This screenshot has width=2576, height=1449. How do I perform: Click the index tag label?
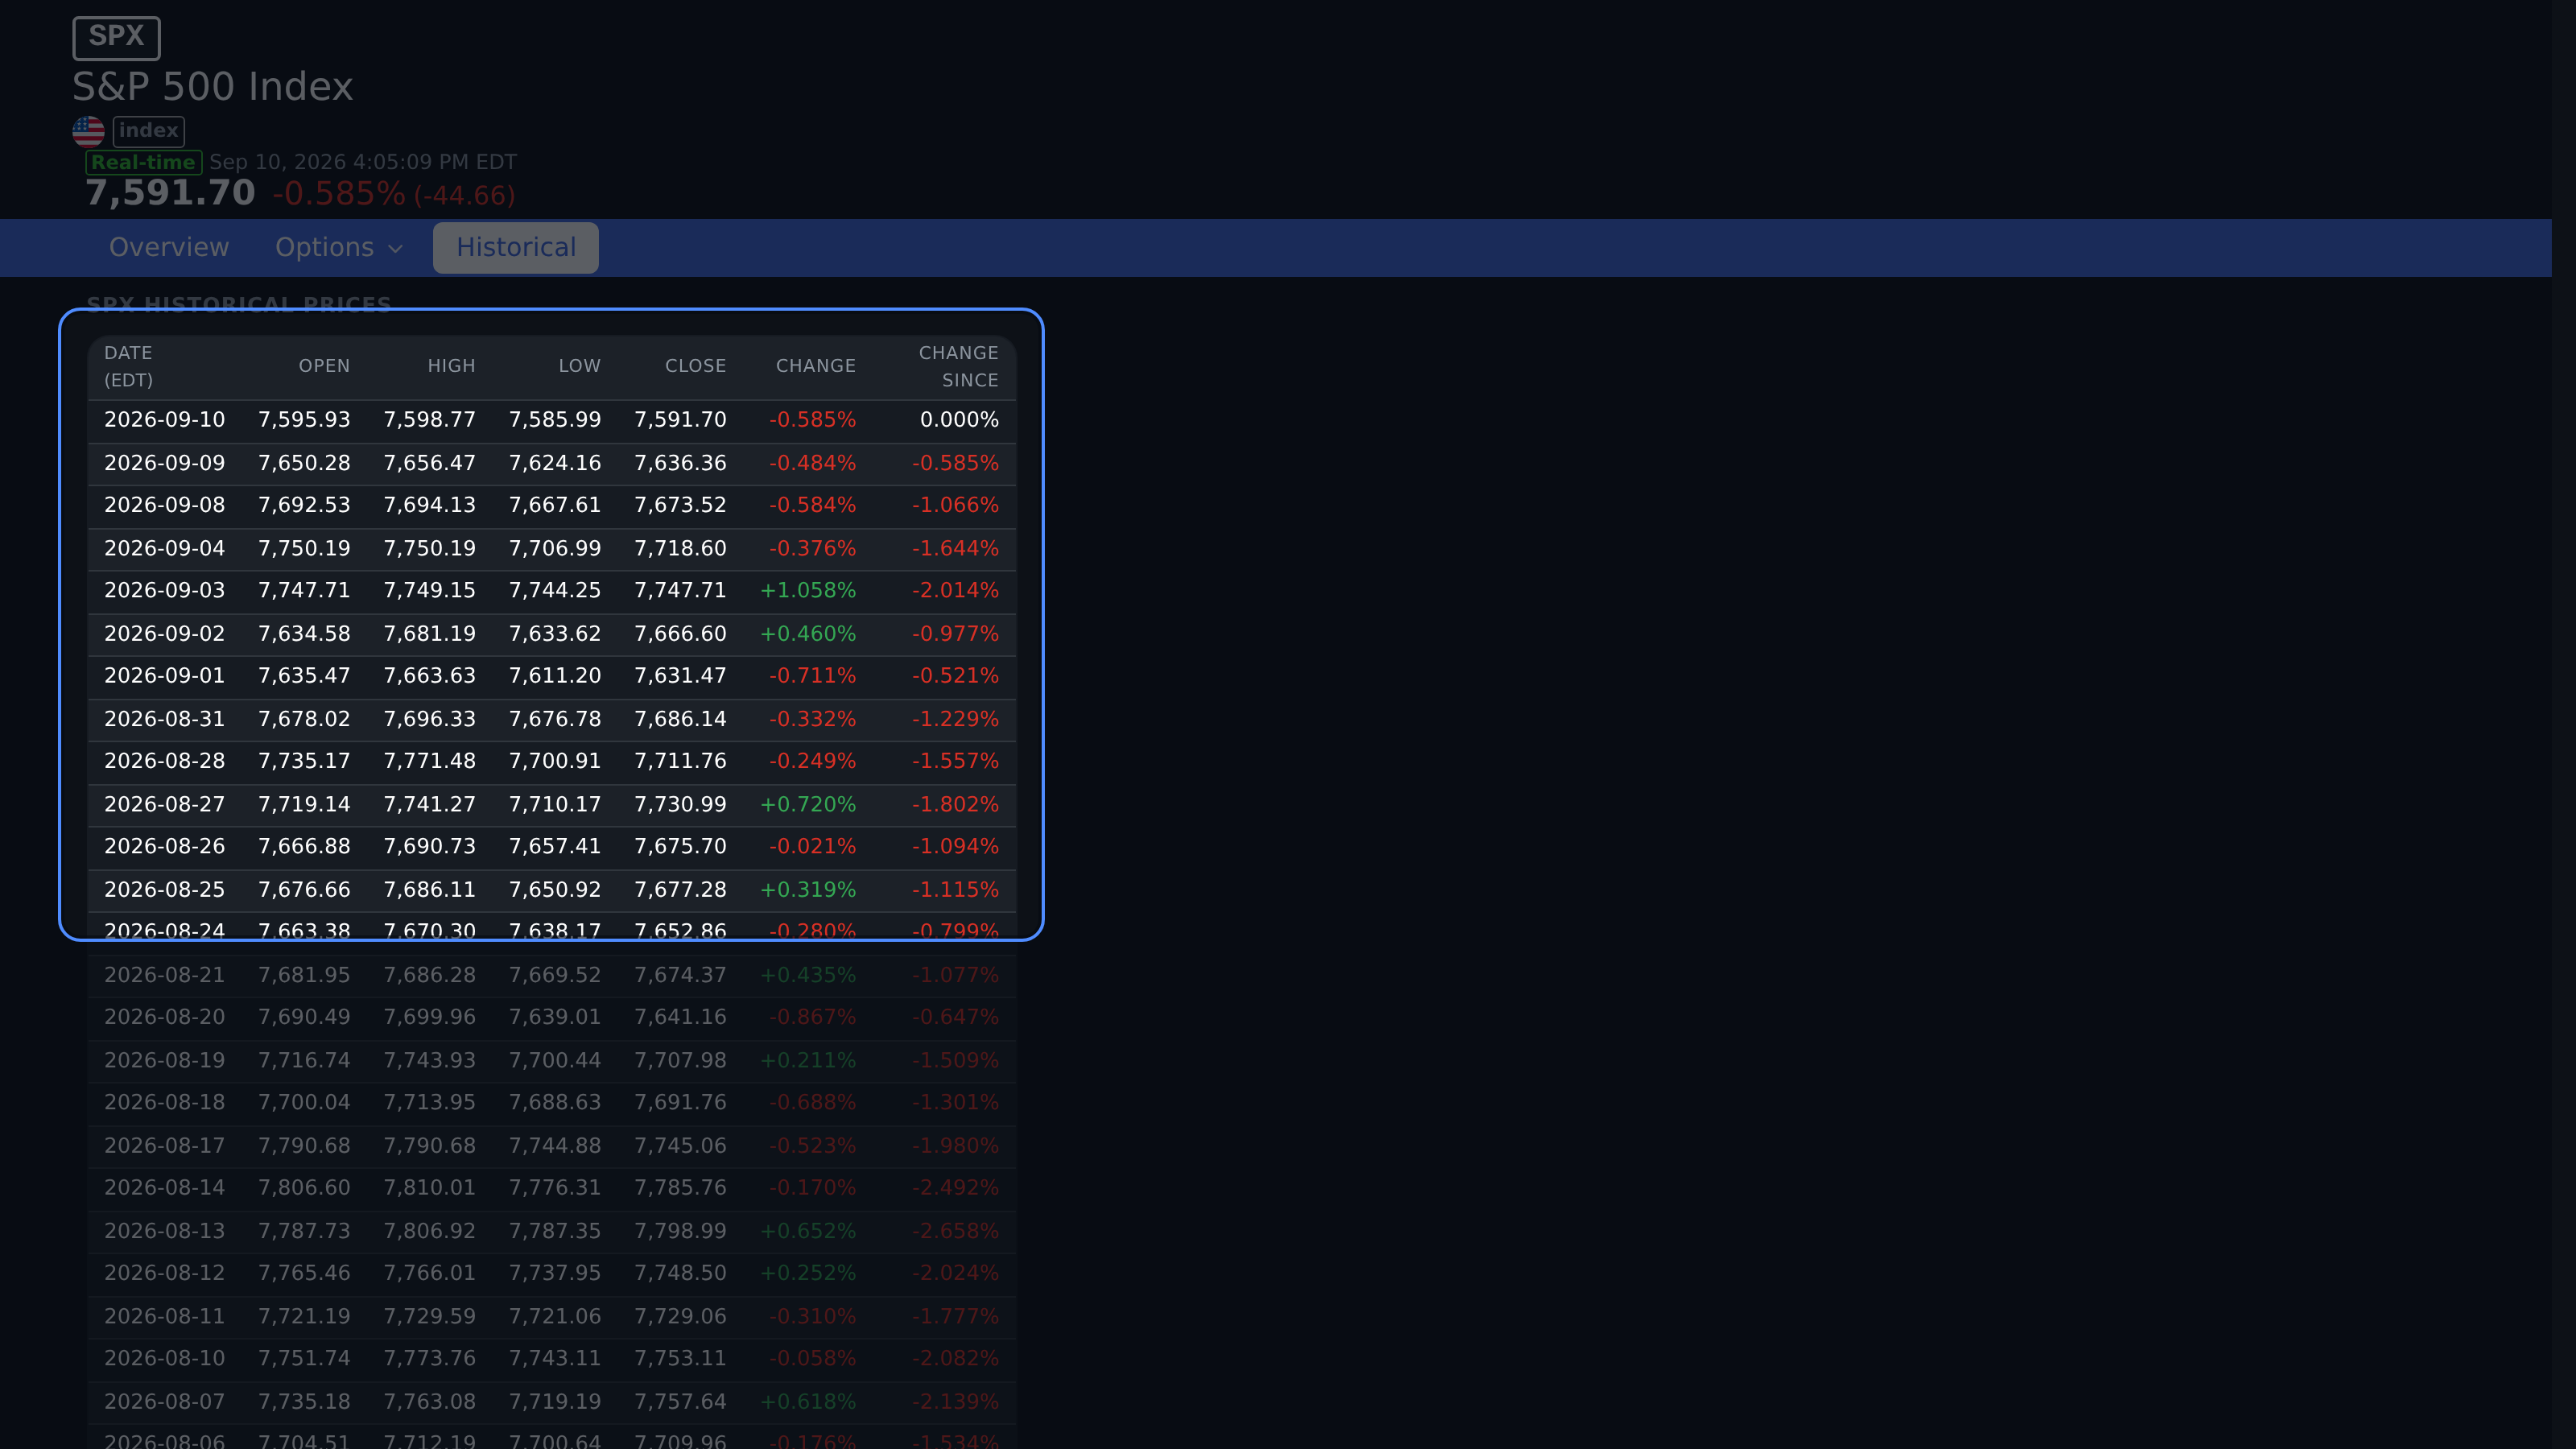149,131
